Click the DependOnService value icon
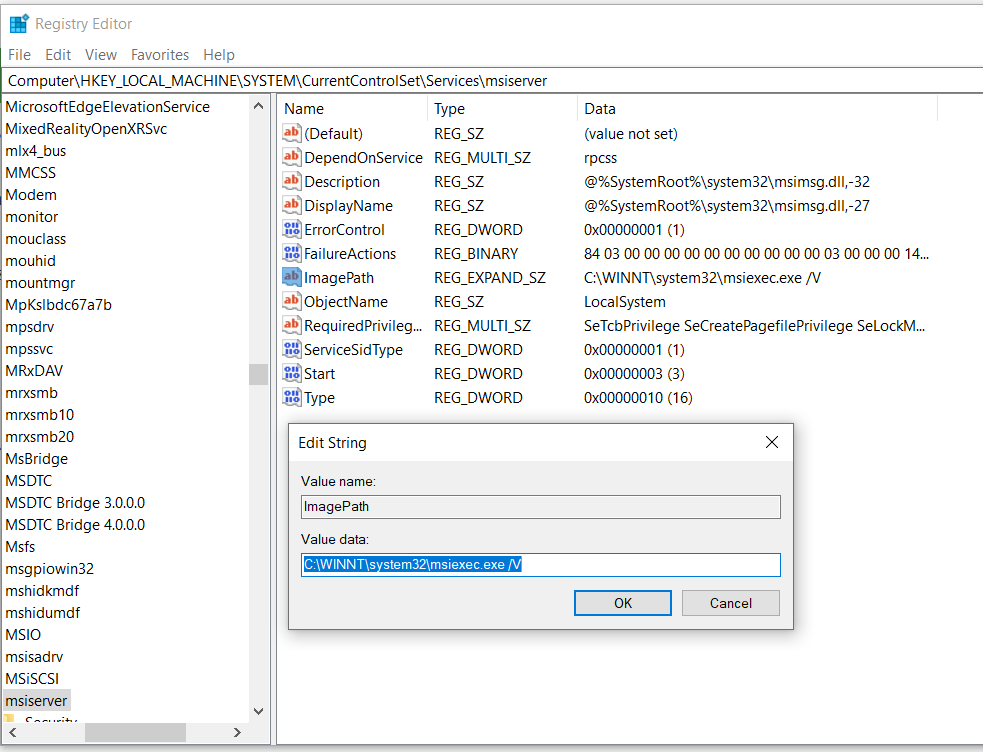Image resolution: width=983 pixels, height=752 pixels. pyautogui.click(x=292, y=157)
